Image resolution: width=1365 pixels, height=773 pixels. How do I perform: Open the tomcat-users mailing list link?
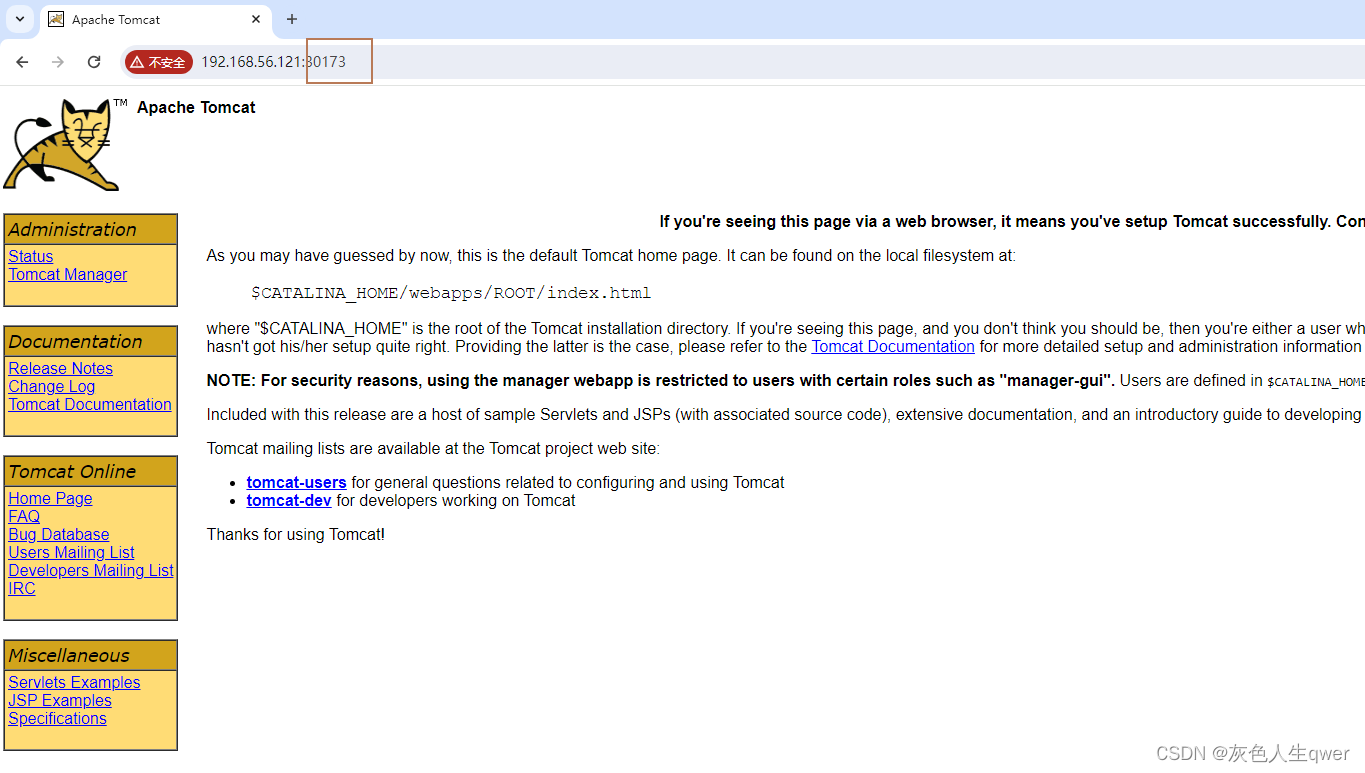[296, 482]
